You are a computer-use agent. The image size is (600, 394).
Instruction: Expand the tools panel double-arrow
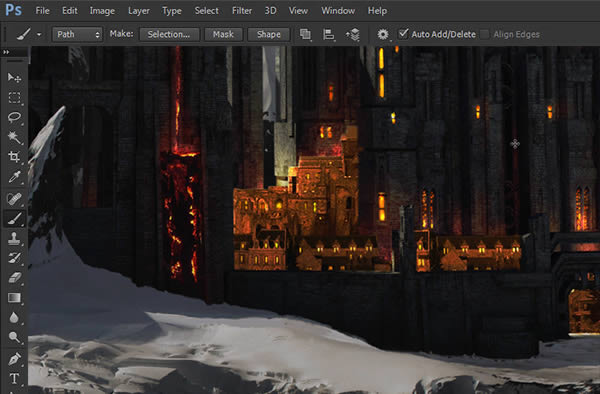point(6,52)
